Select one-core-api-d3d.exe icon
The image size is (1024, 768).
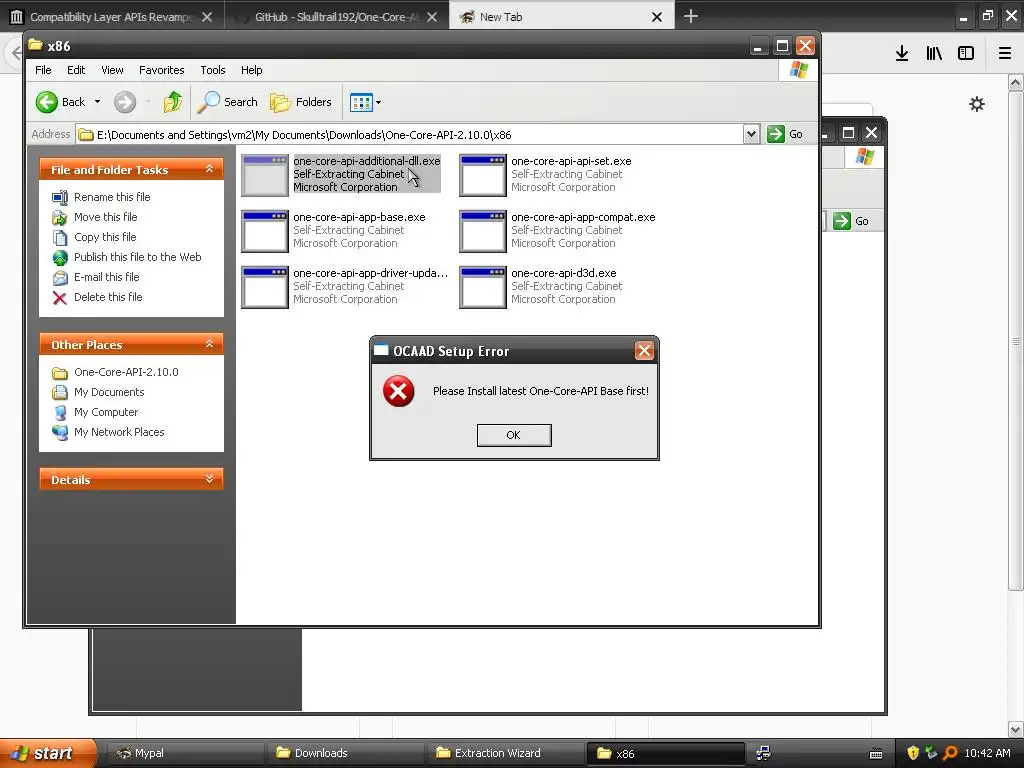tap(483, 287)
